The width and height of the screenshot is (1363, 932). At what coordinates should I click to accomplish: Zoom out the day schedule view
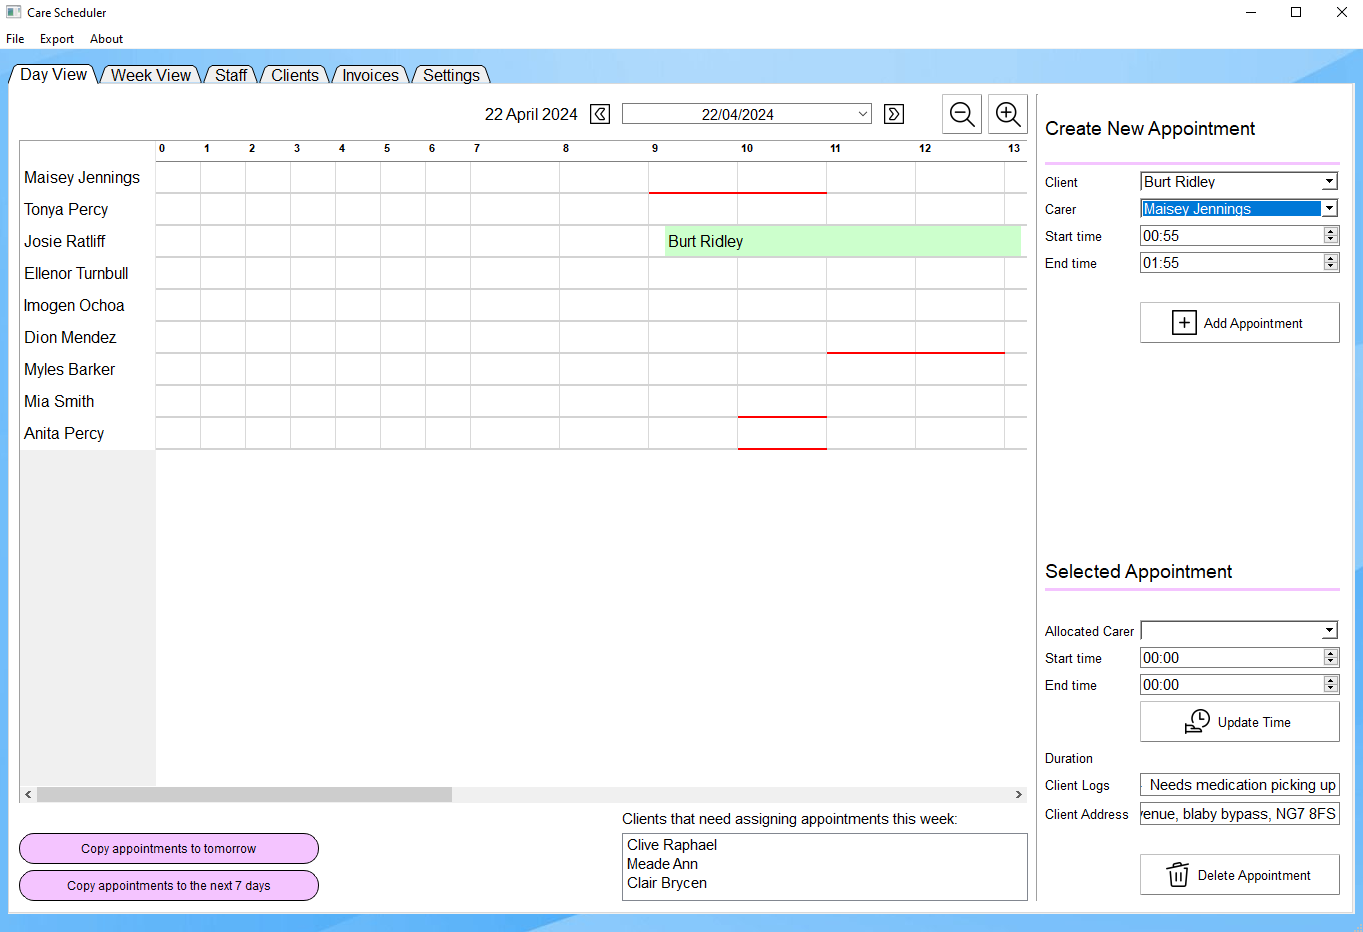962,114
